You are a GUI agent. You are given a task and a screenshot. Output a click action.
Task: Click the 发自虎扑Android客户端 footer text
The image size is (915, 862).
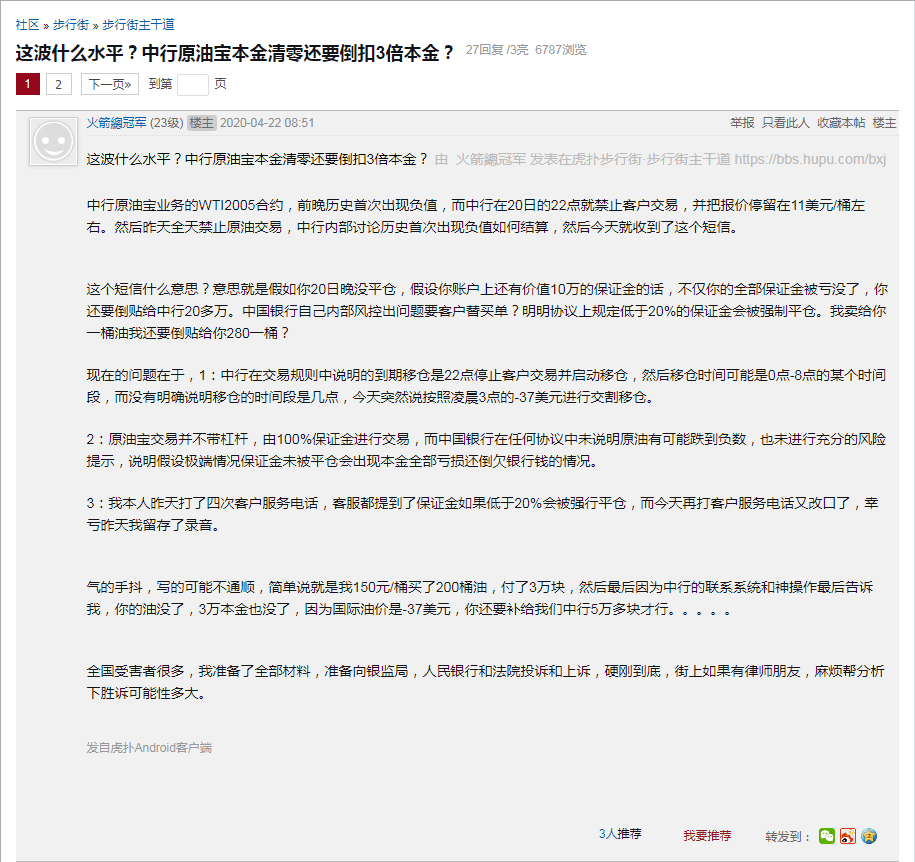[x=149, y=748]
